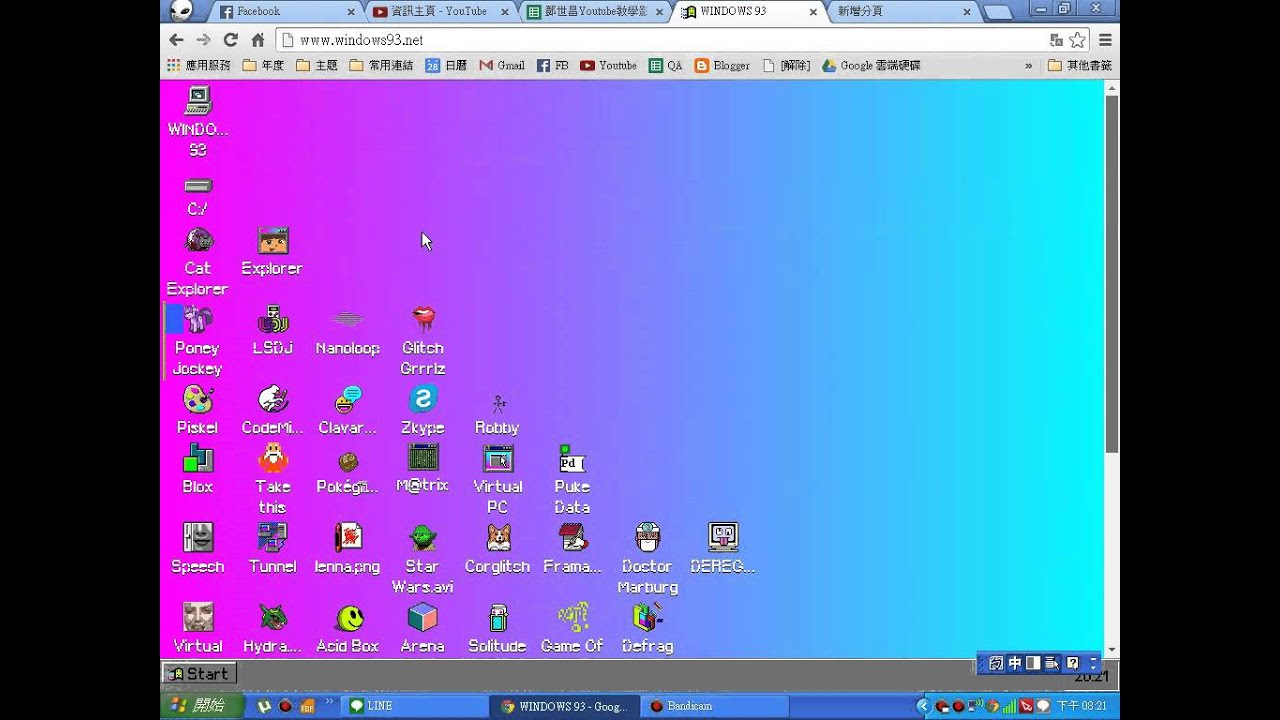The height and width of the screenshot is (720, 1280).
Task: Launch Piskel palette icon
Action: (x=198, y=400)
